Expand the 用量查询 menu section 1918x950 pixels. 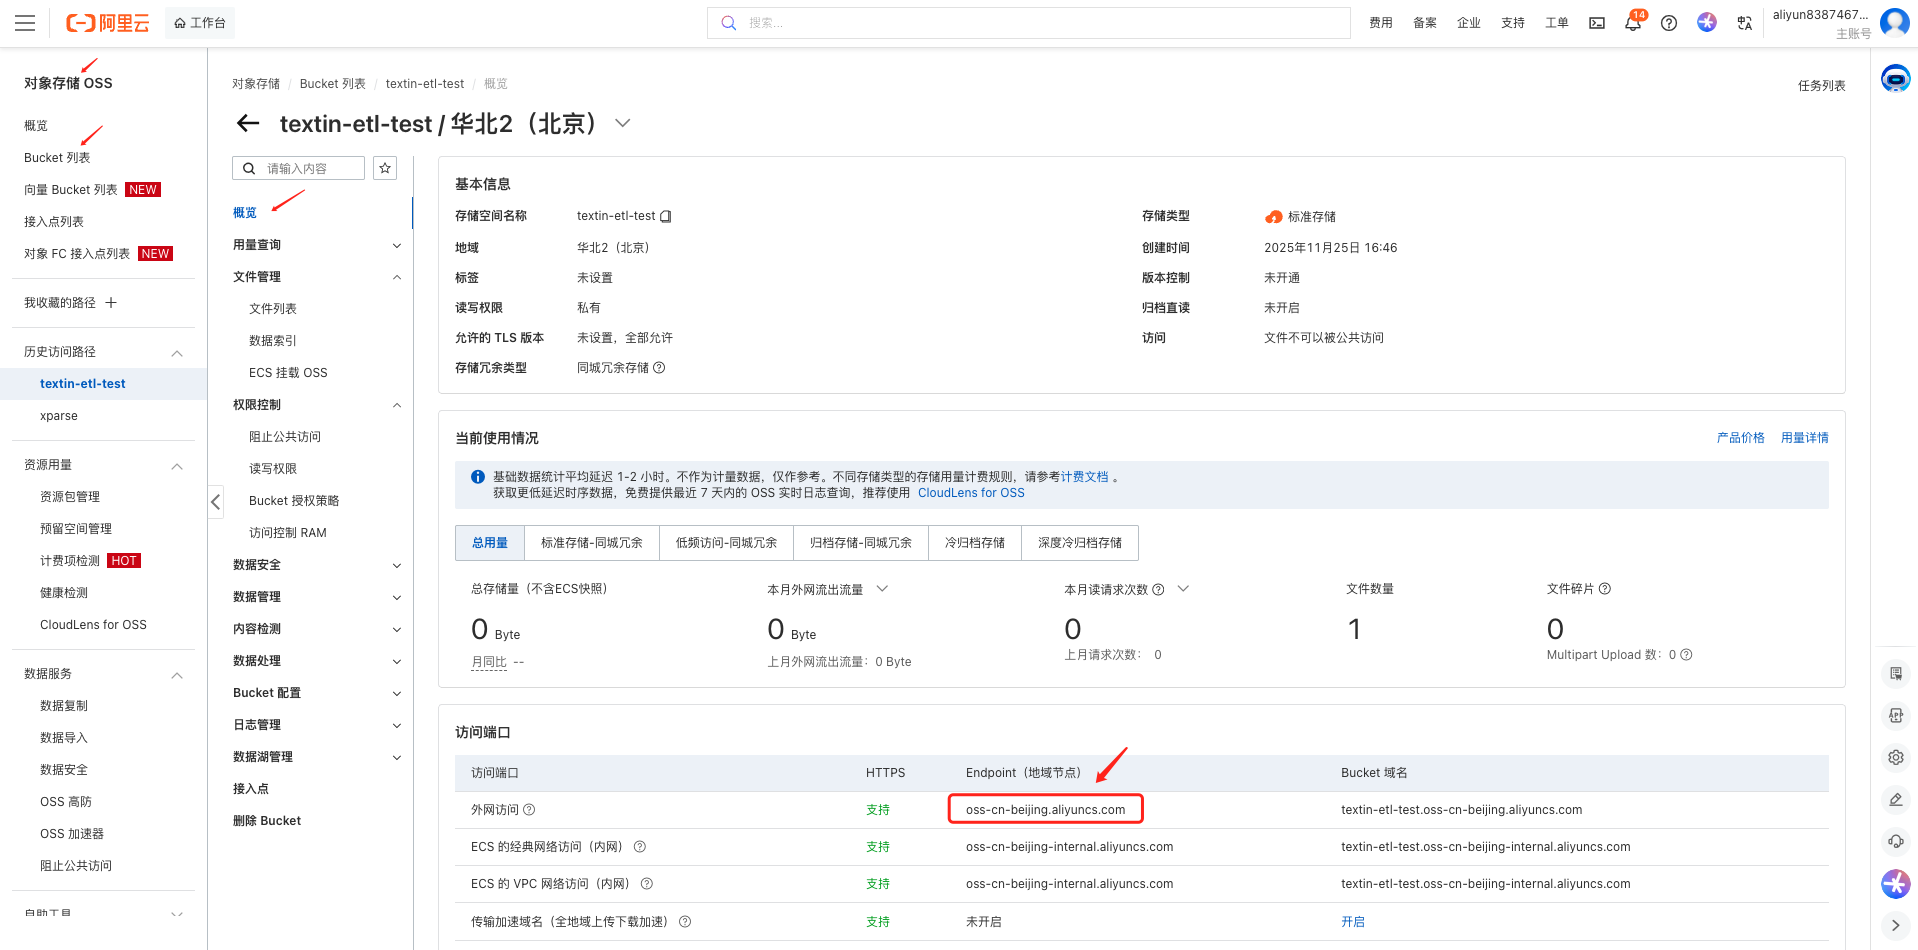tap(396, 245)
